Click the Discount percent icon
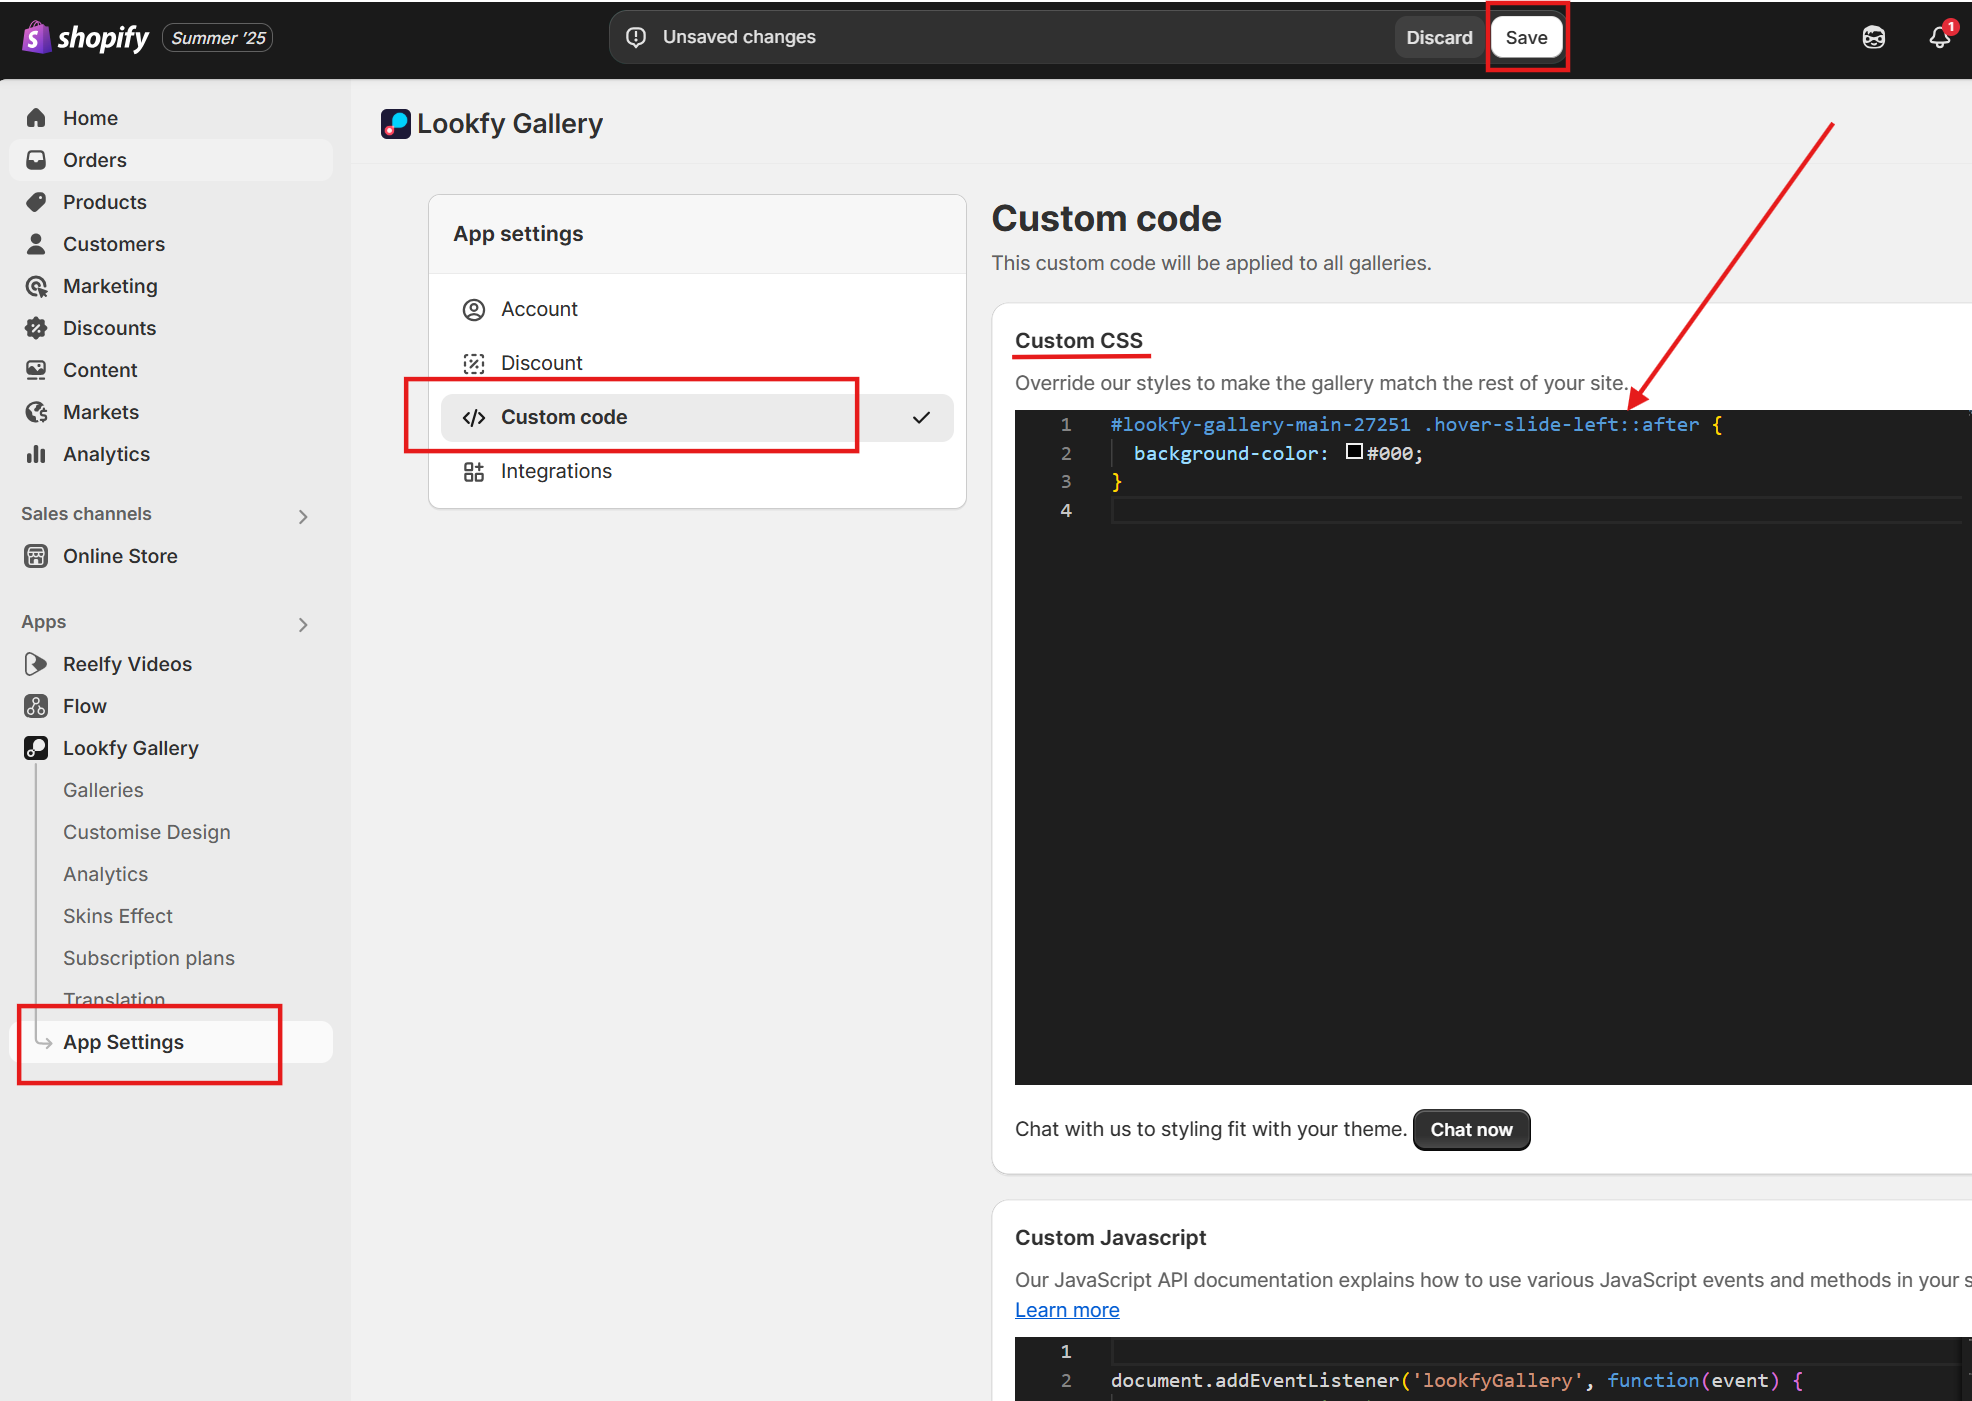The width and height of the screenshot is (1972, 1401). point(474,364)
